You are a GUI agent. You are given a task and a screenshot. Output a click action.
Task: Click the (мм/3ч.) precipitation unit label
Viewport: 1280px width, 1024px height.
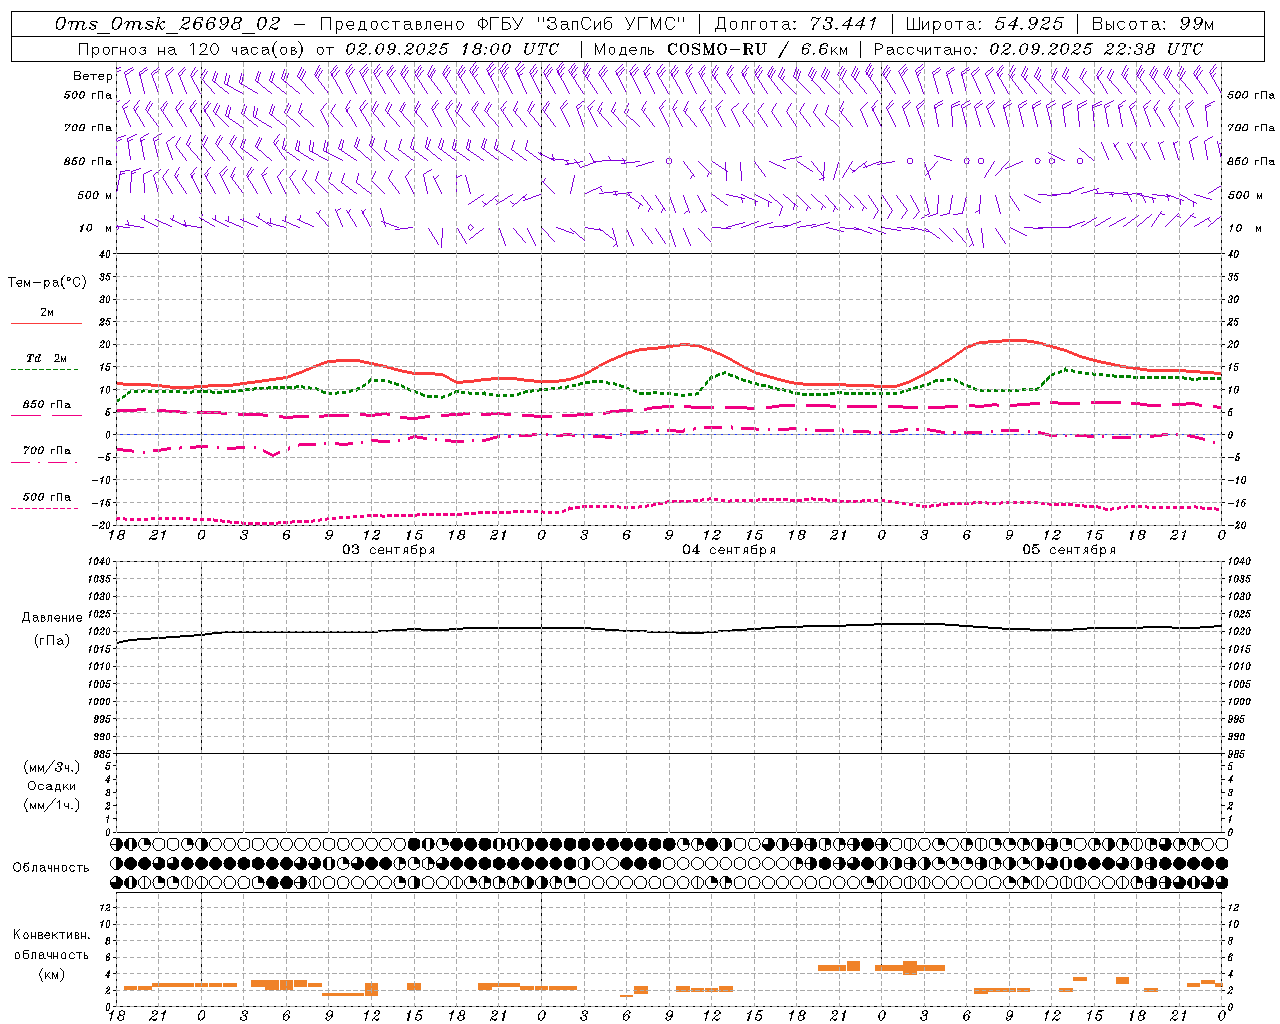[x=52, y=767]
